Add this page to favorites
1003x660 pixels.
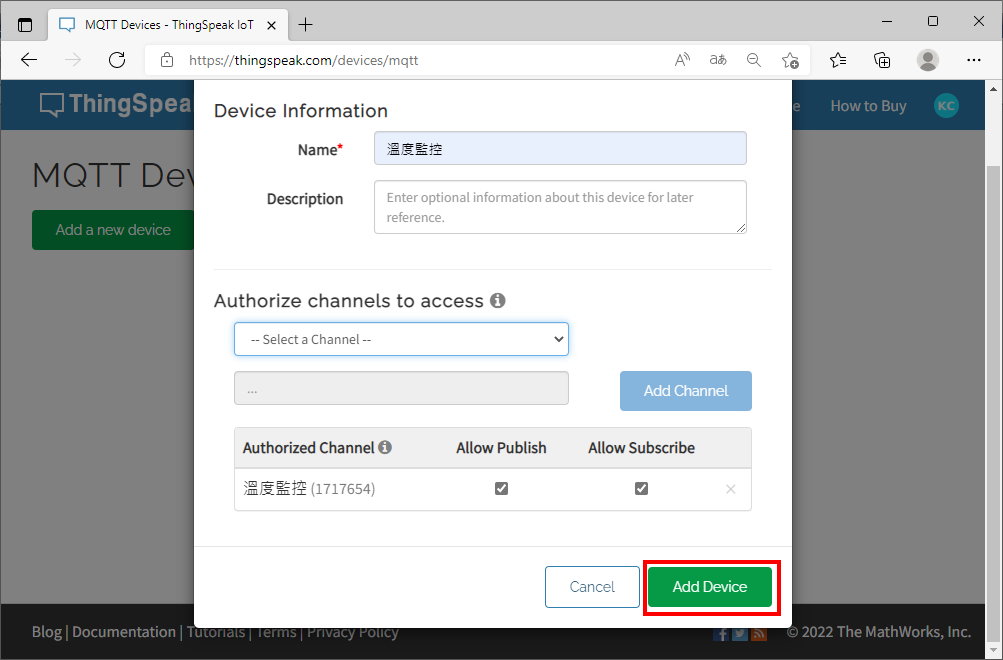pos(790,60)
